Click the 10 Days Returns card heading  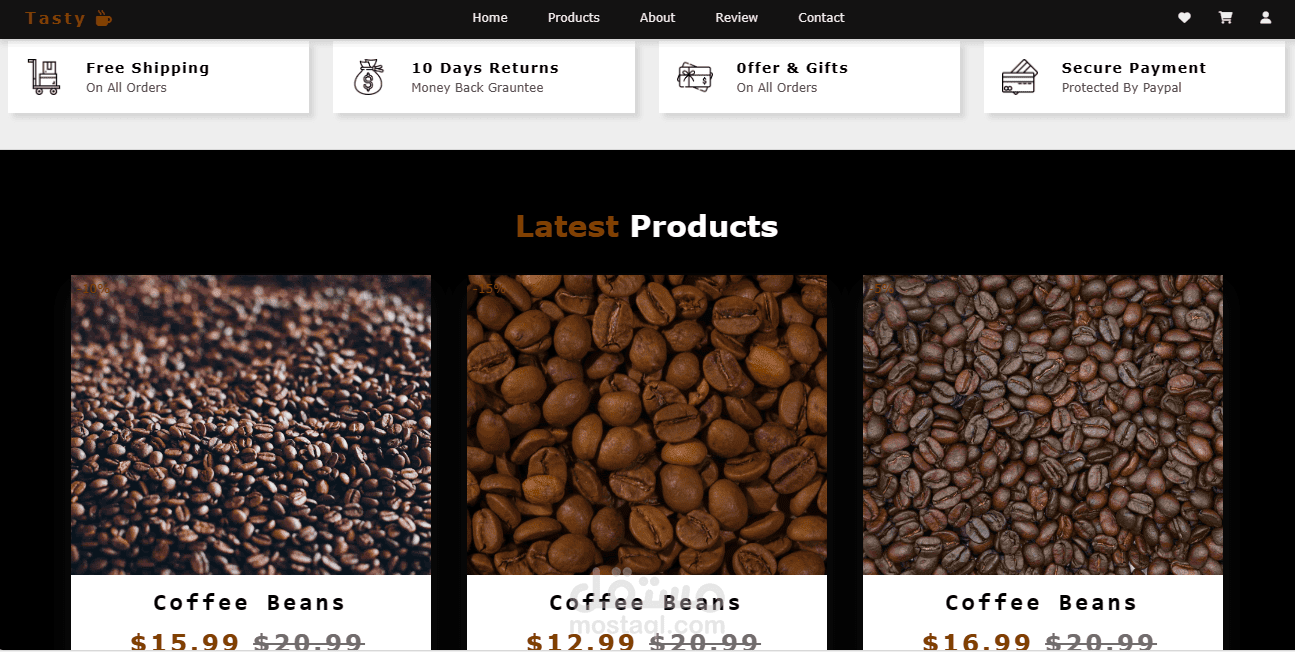[485, 68]
